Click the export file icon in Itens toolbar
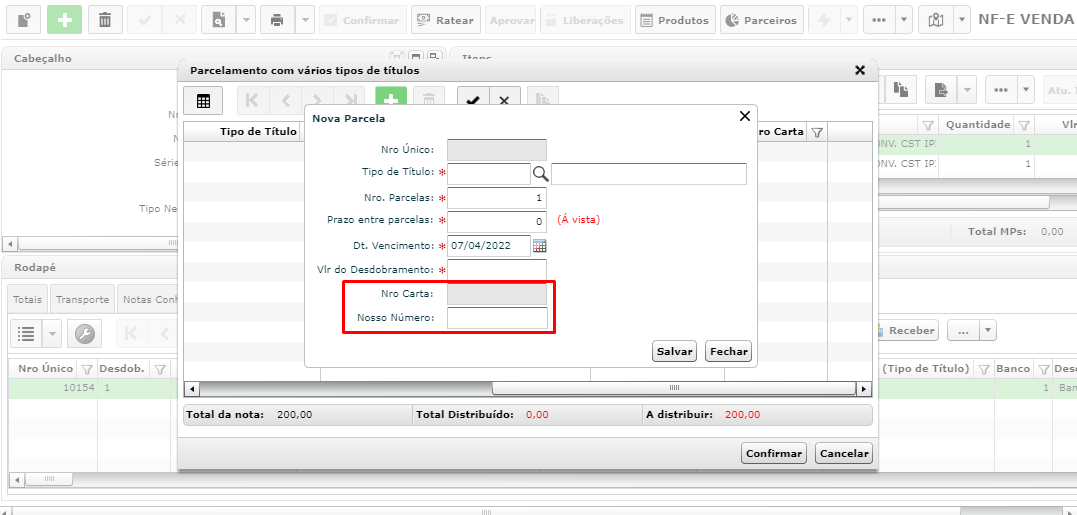This screenshot has height=515, width=1077. pos(941,89)
